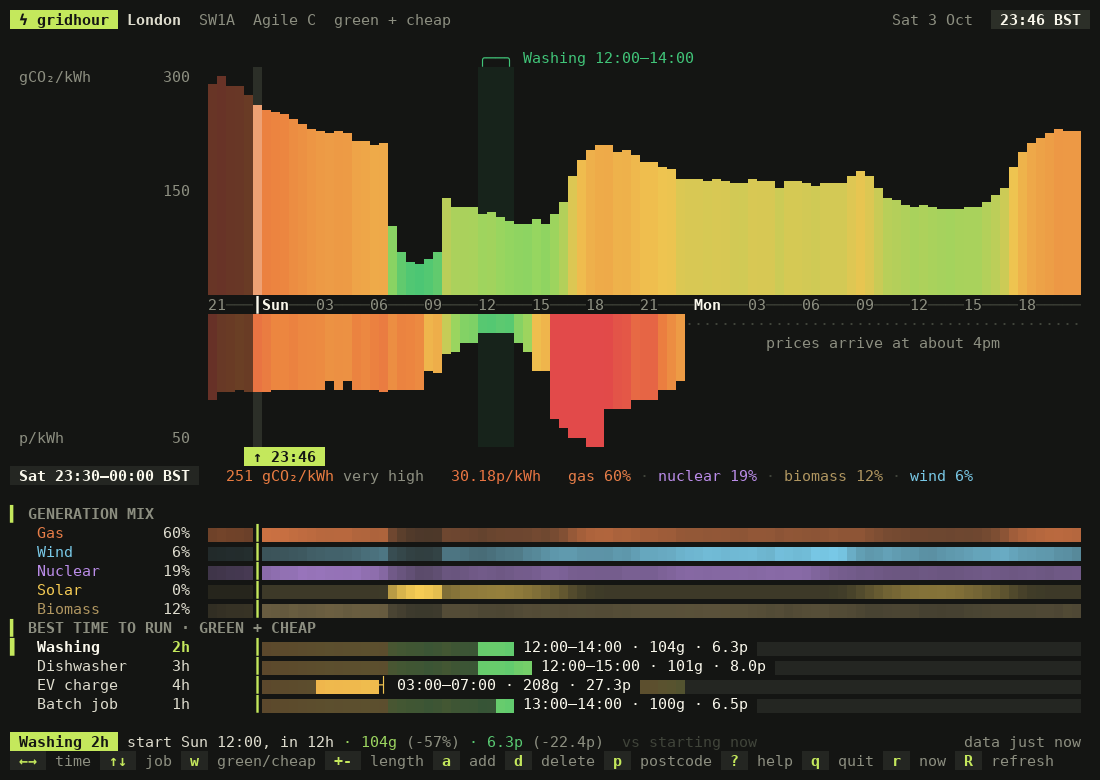Select the EV charge job row
Image resolution: width=1100 pixels, height=780 pixels.
[546, 685]
